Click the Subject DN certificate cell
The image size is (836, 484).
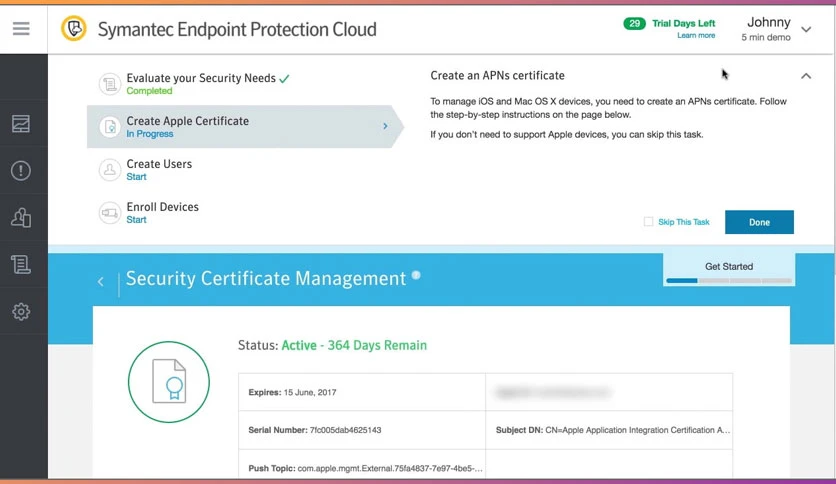[x=609, y=430]
